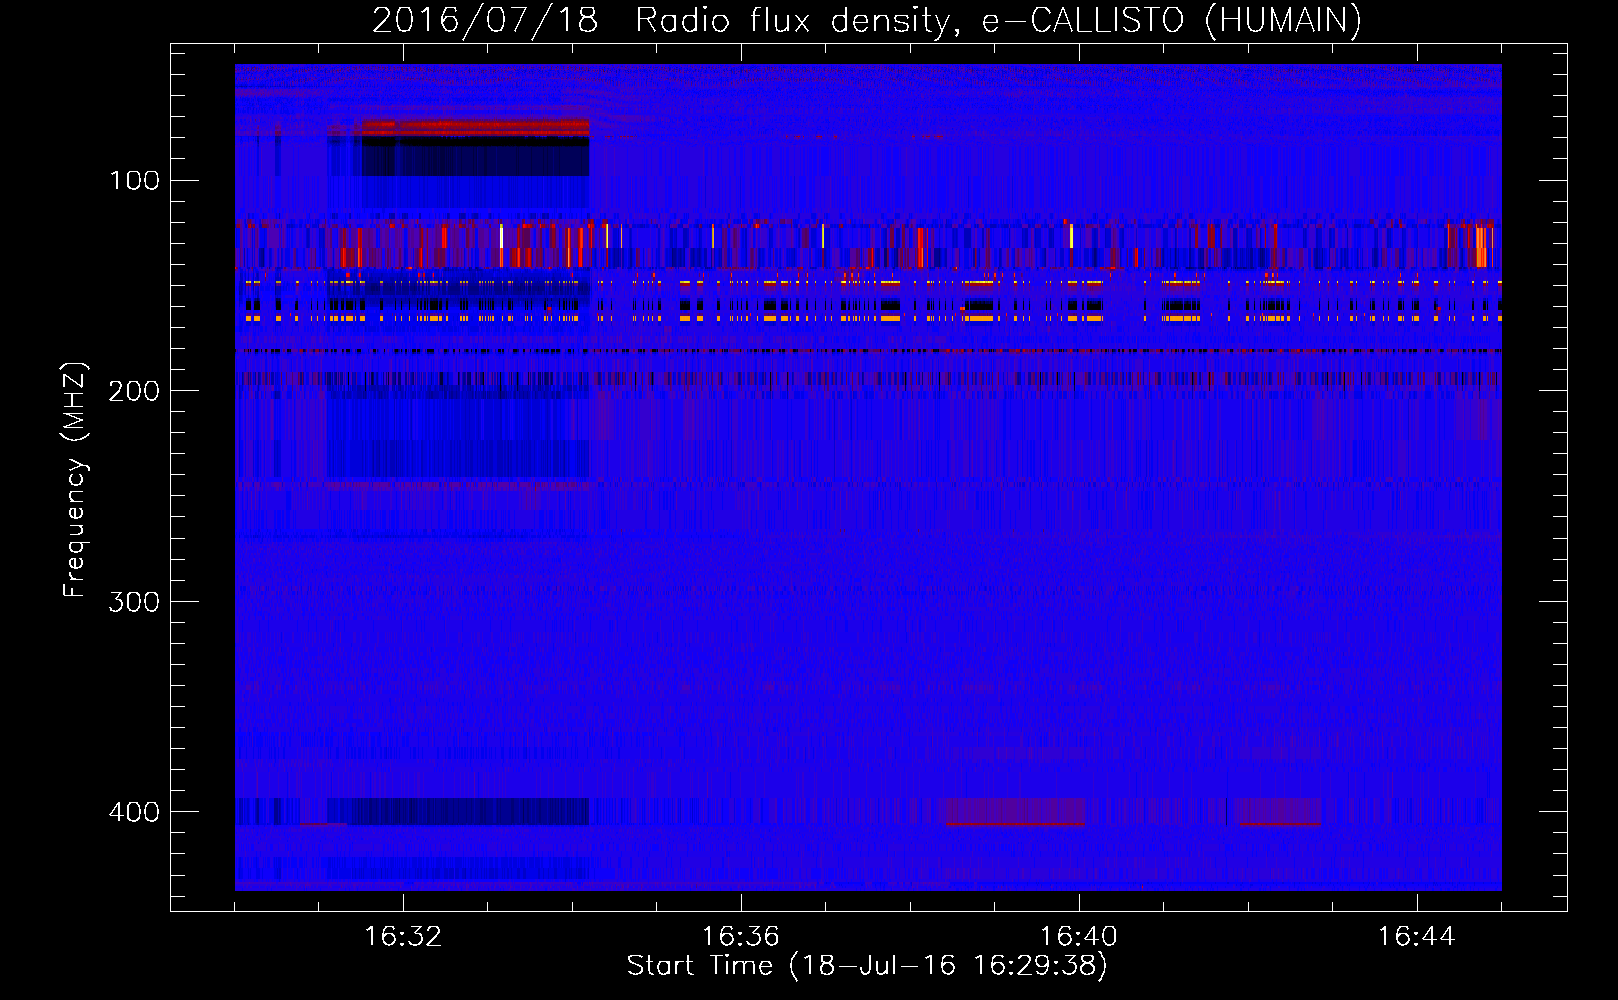
Task: Click the '16:44' time tick label
Action: (x=1417, y=937)
